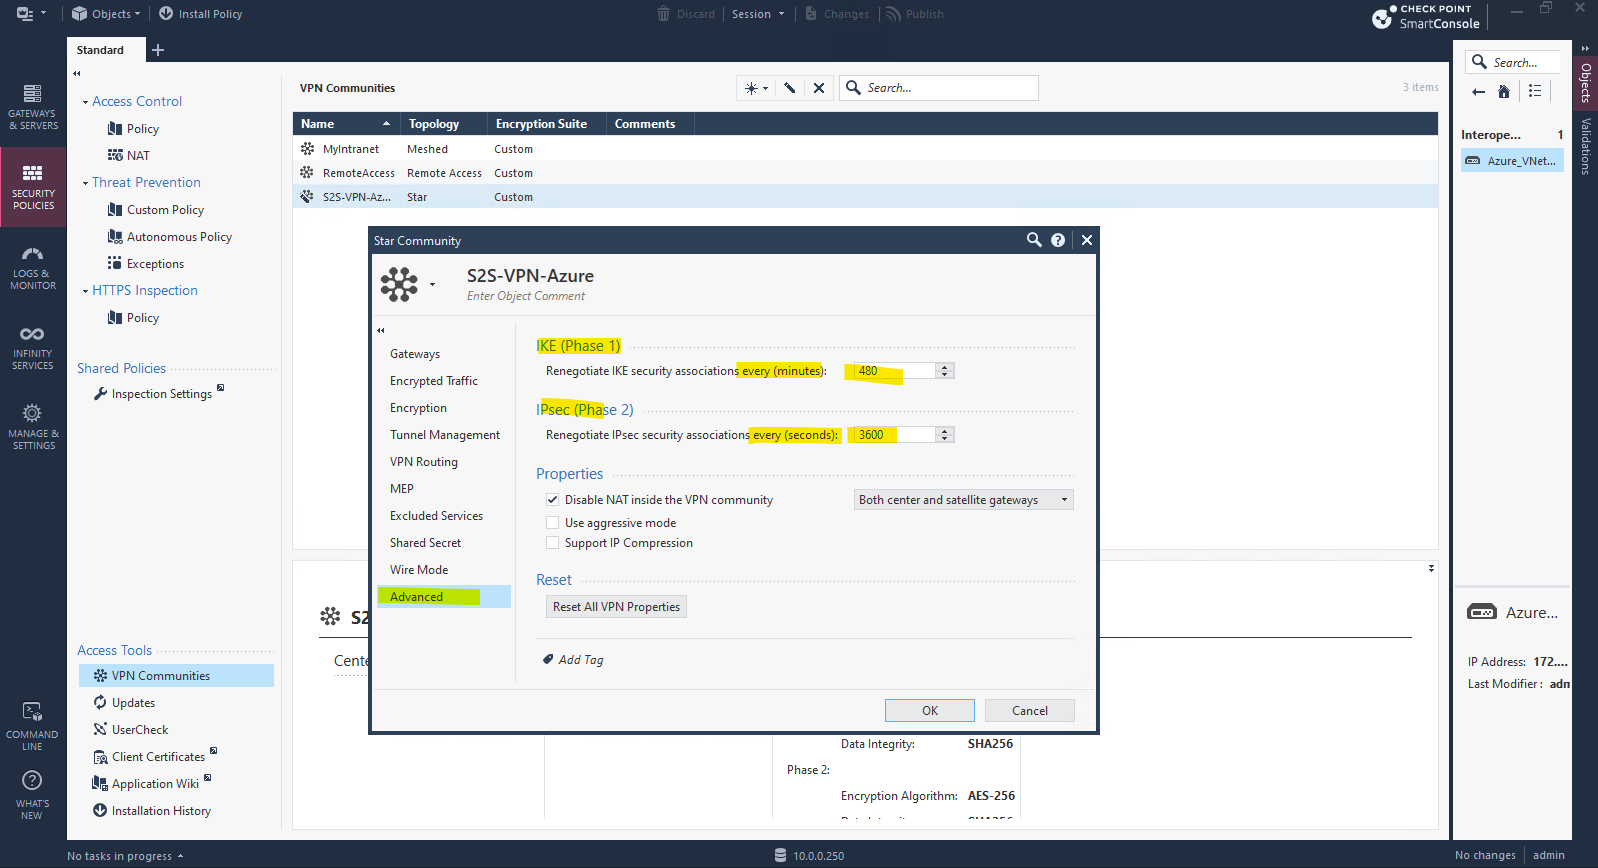Click the home icon in Objects panel
This screenshot has height=868, width=1598.
pos(1504,92)
